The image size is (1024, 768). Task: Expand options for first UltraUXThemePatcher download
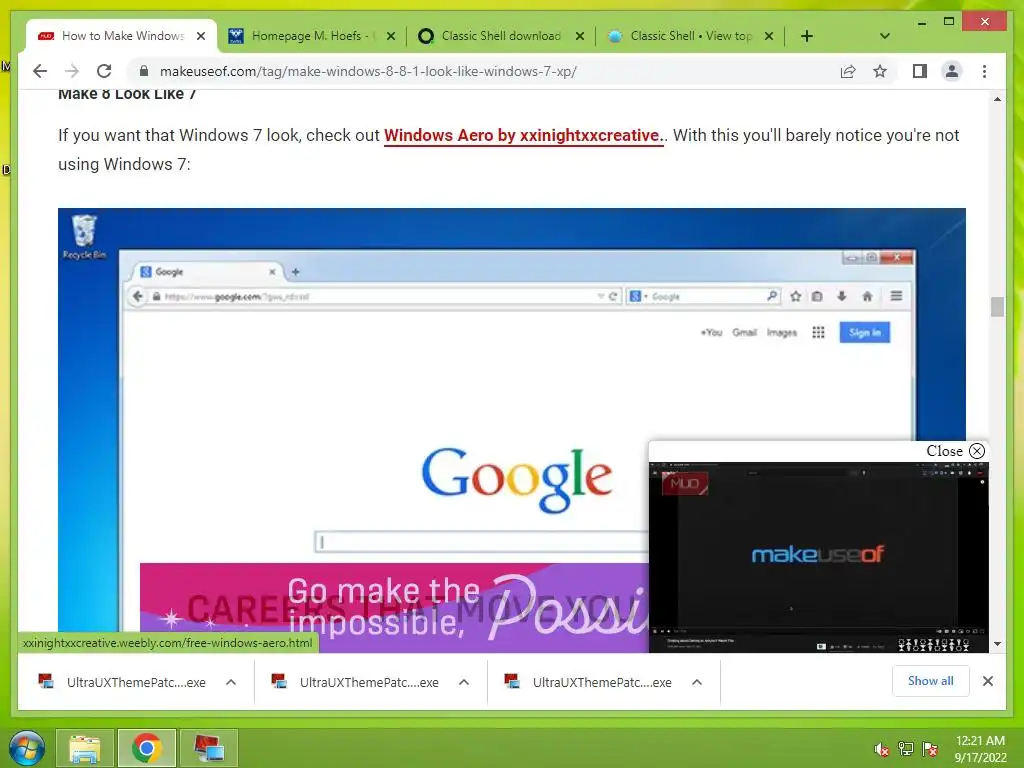pyautogui.click(x=231, y=682)
